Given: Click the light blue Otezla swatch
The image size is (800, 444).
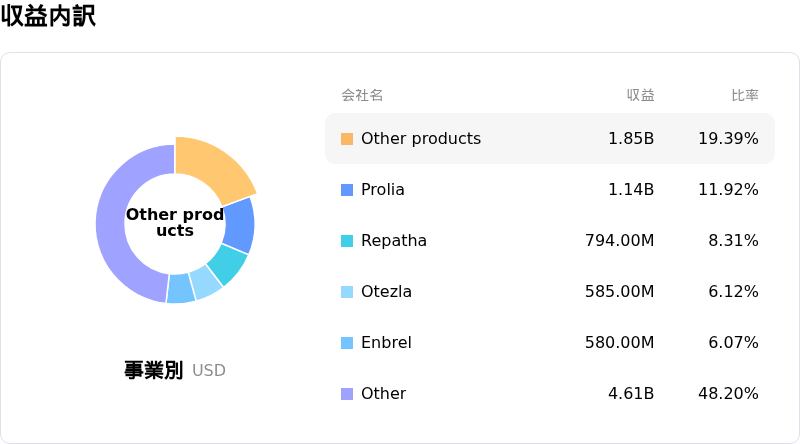Looking at the screenshot, I should point(347,292).
